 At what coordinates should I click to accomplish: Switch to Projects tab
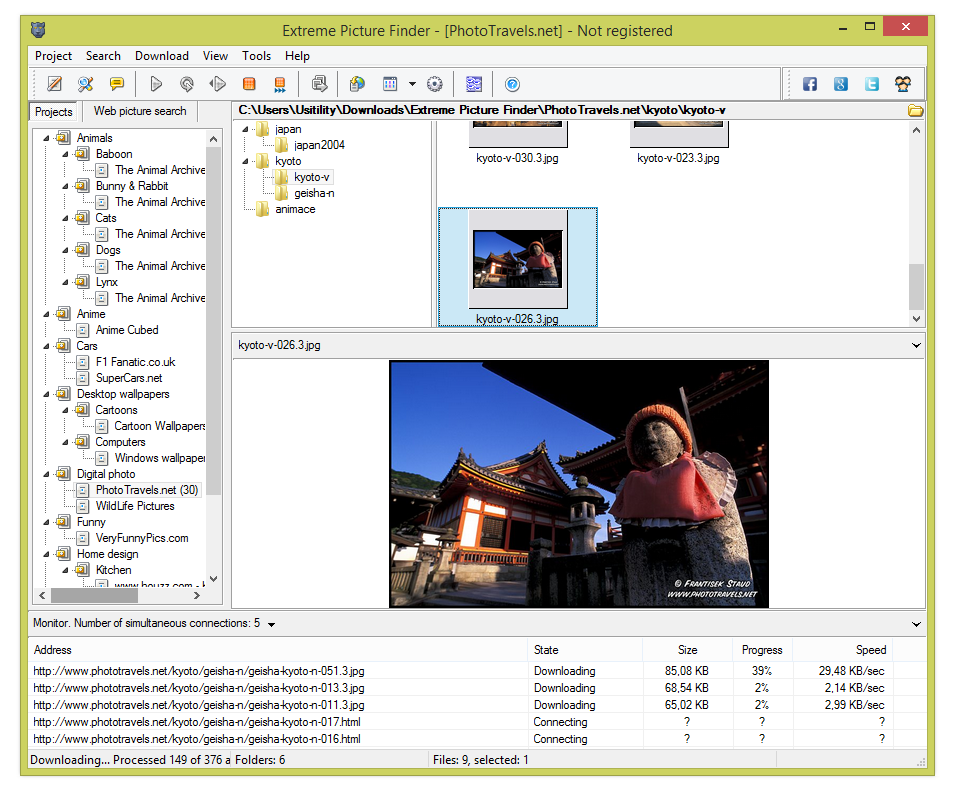pos(54,111)
